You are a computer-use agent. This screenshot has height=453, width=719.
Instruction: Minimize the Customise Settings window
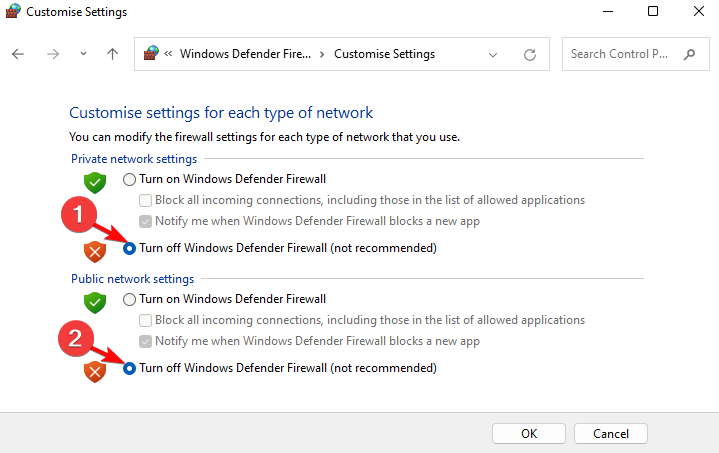[608, 11]
